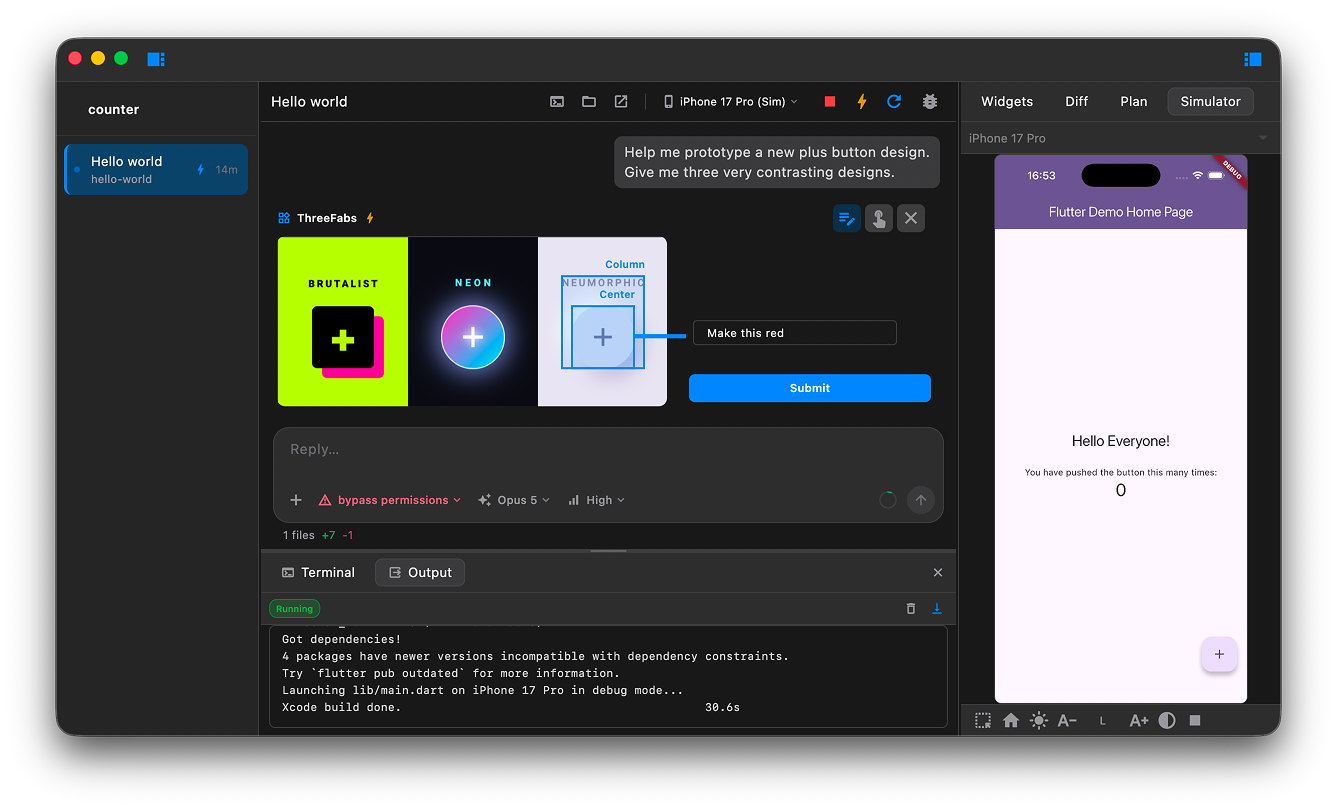Switch to the Diff tab

pos(1077,101)
